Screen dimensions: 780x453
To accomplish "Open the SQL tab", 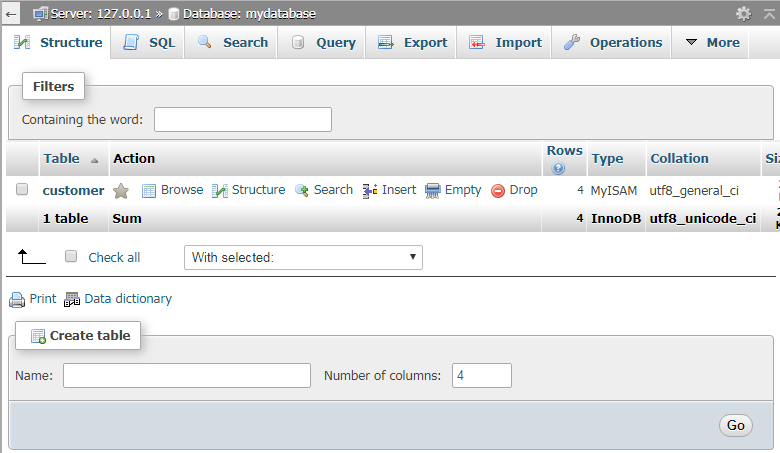I will tap(149, 42).
